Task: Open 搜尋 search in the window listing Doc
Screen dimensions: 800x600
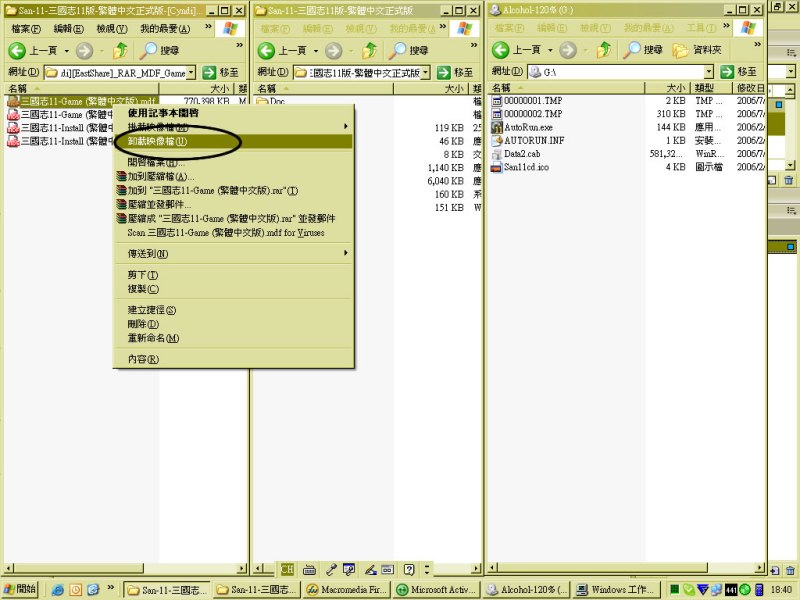Action: pos(409,50)
